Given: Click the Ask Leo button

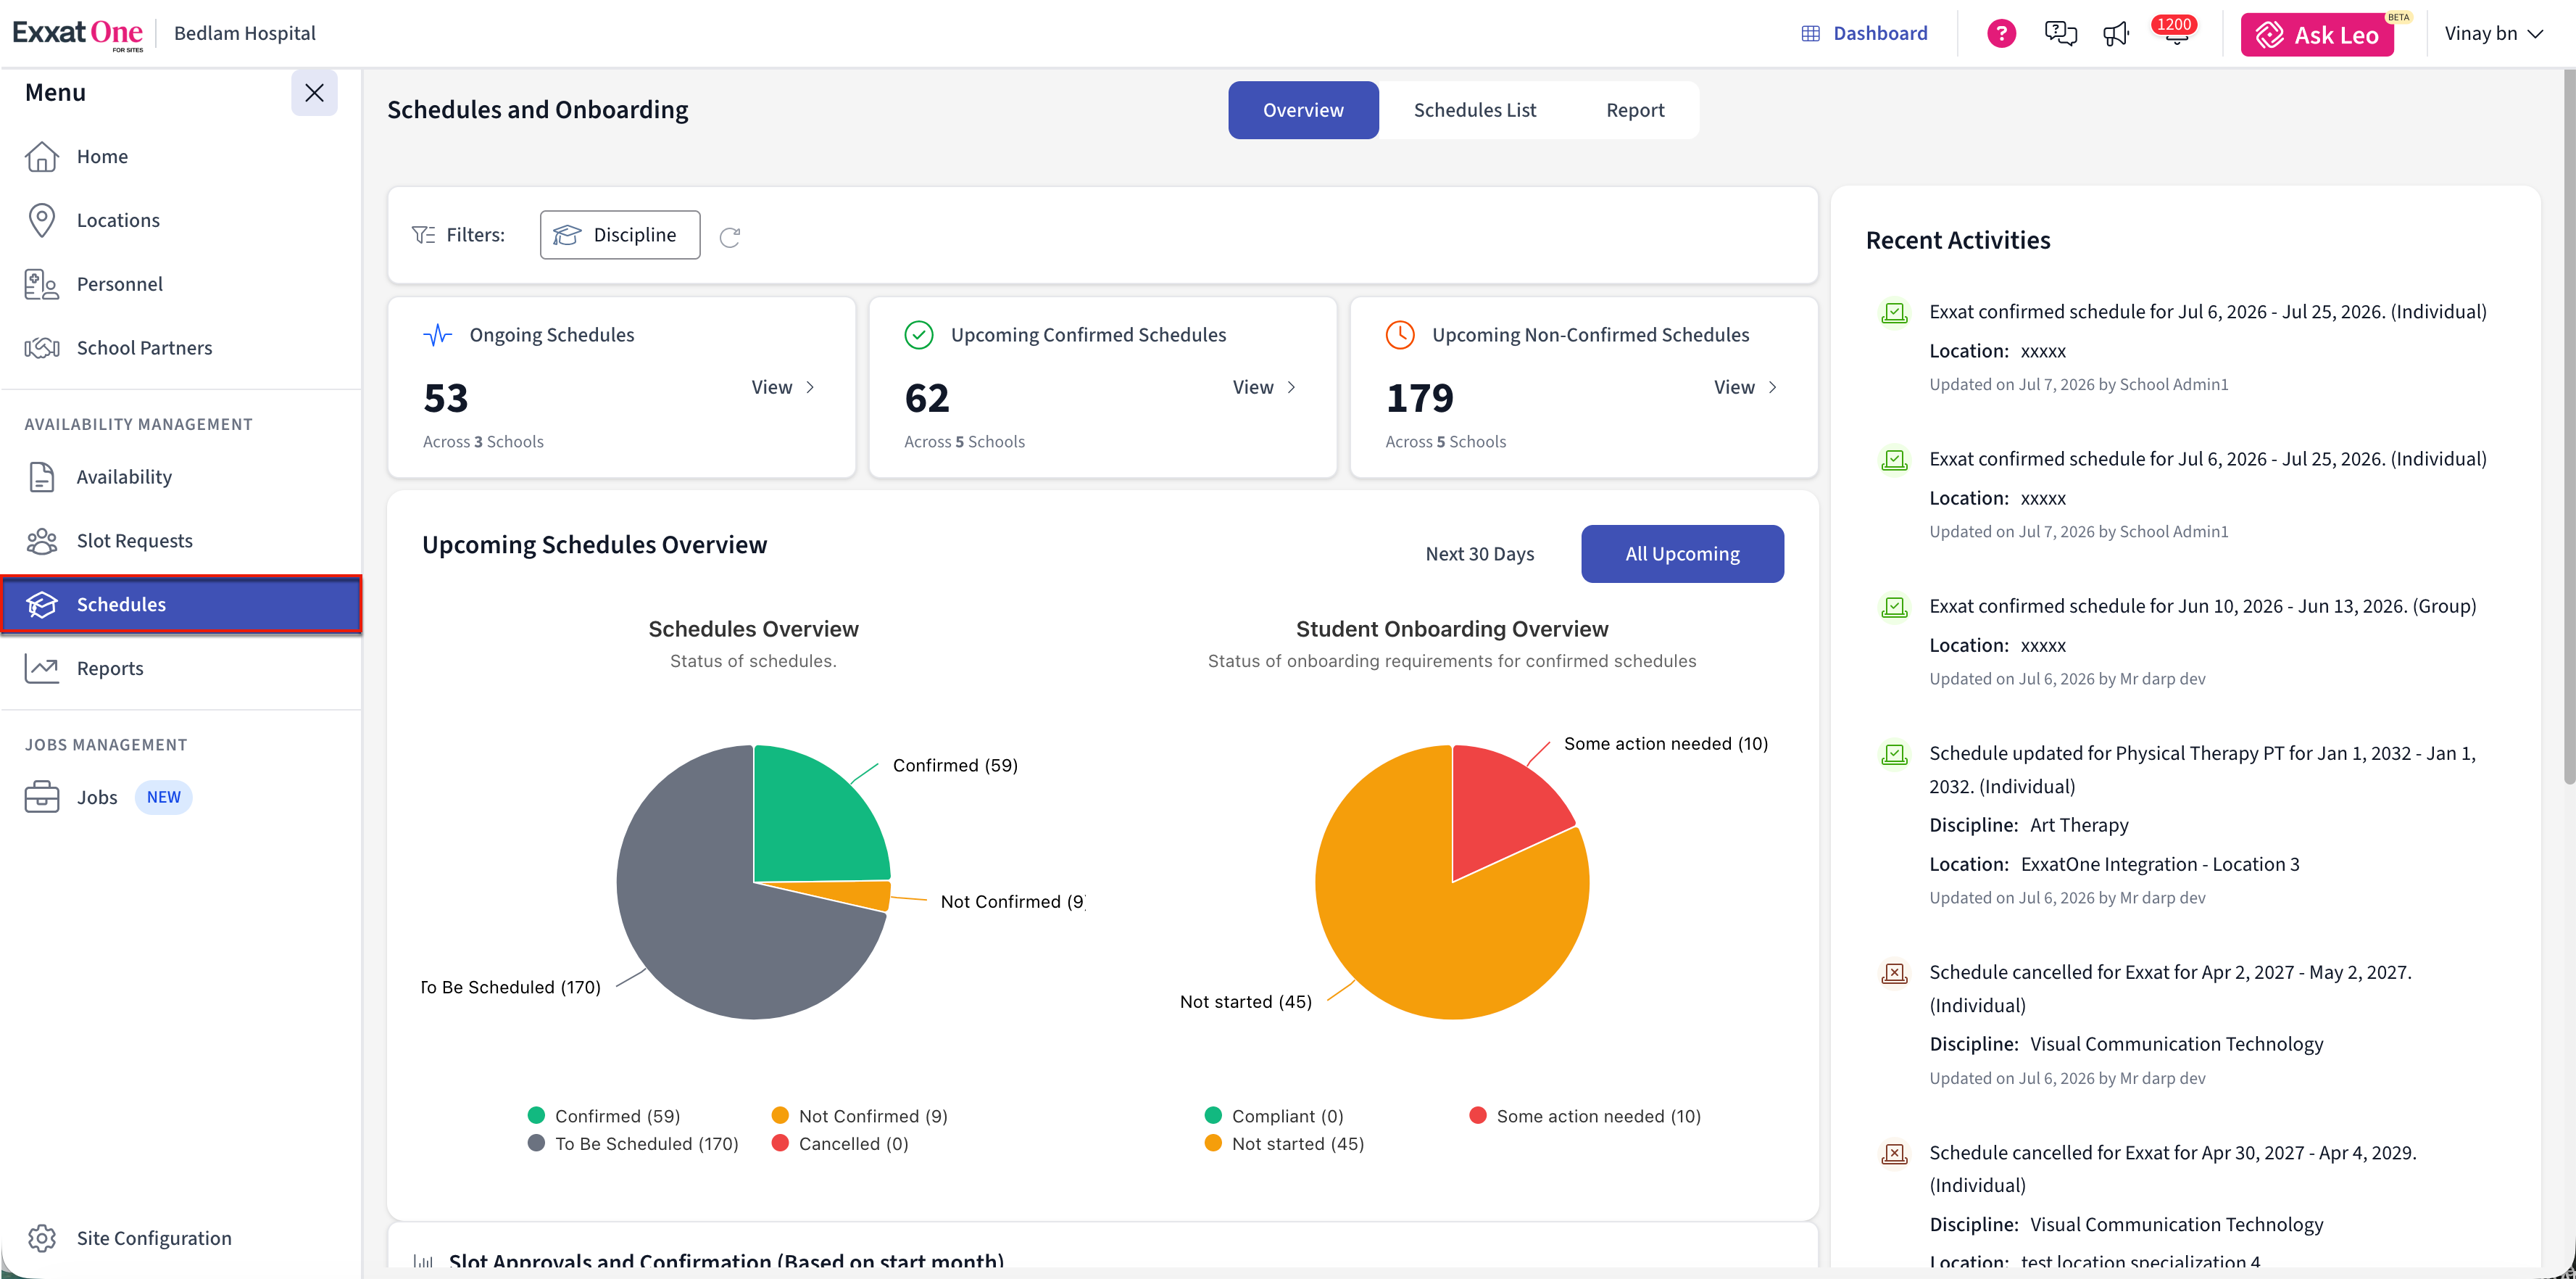Looking at the screenshot, I should [2316, 35].
